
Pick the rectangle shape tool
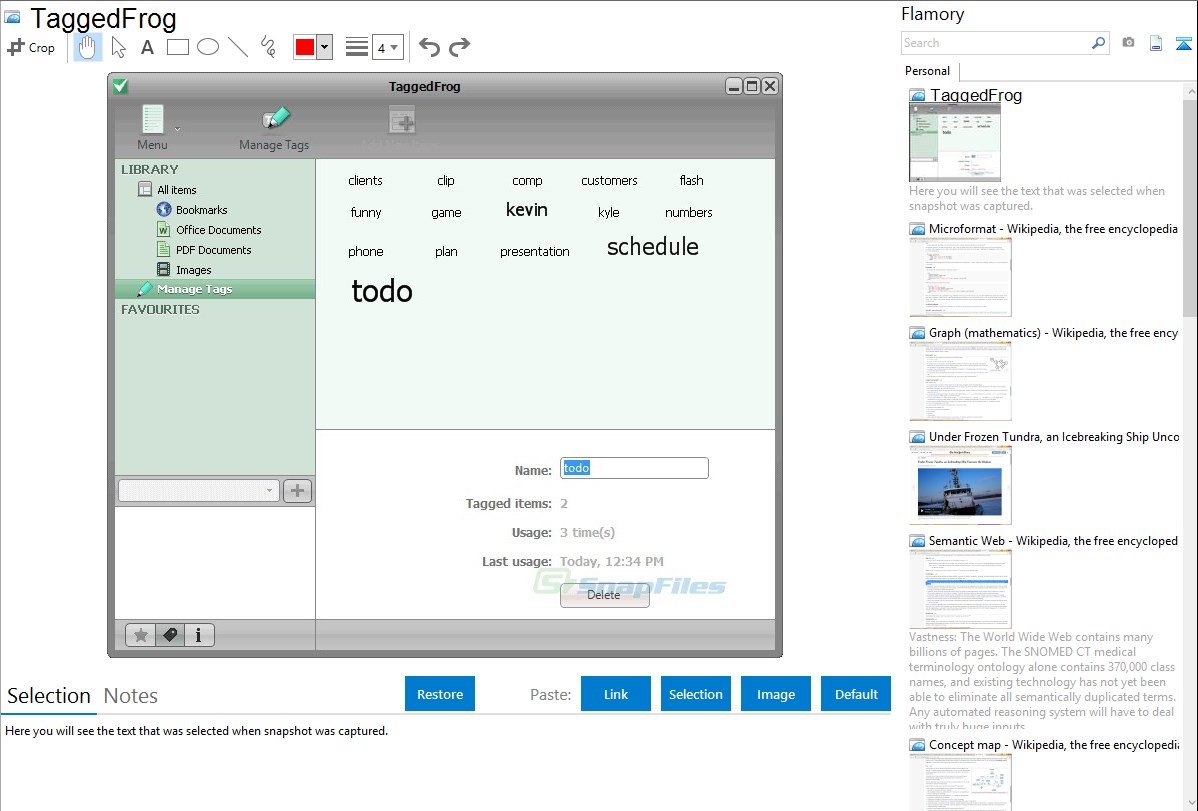[x=178, y=47]
